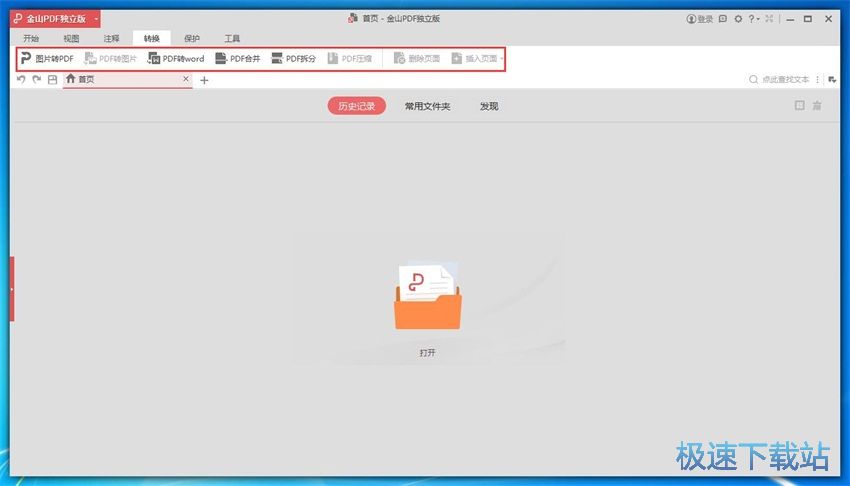The height and width of the screenshot is (486, 850).
Task: Click the 登录 login button
Action: pyautogui.click(x=700, y=19)
